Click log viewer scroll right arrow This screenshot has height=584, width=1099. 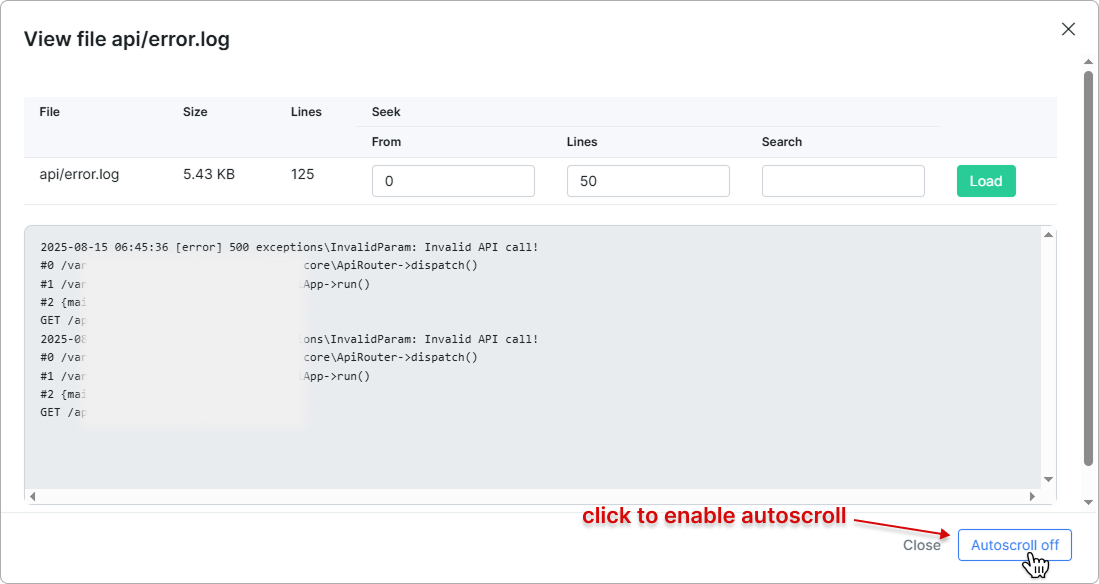[1033, 496]
